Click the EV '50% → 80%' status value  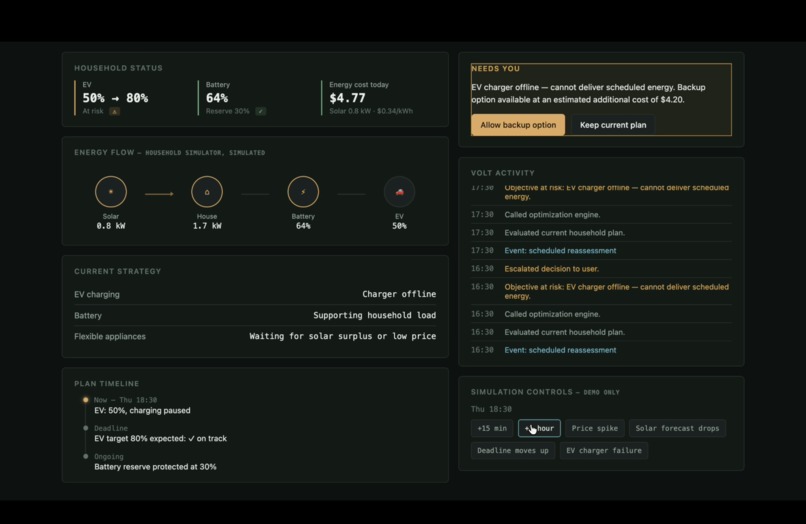pyautogui.click(x=115, y=98)
